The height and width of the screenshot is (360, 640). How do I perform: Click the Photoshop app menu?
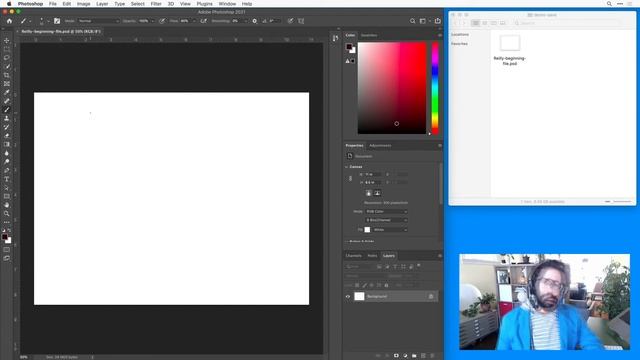[30, 4]
